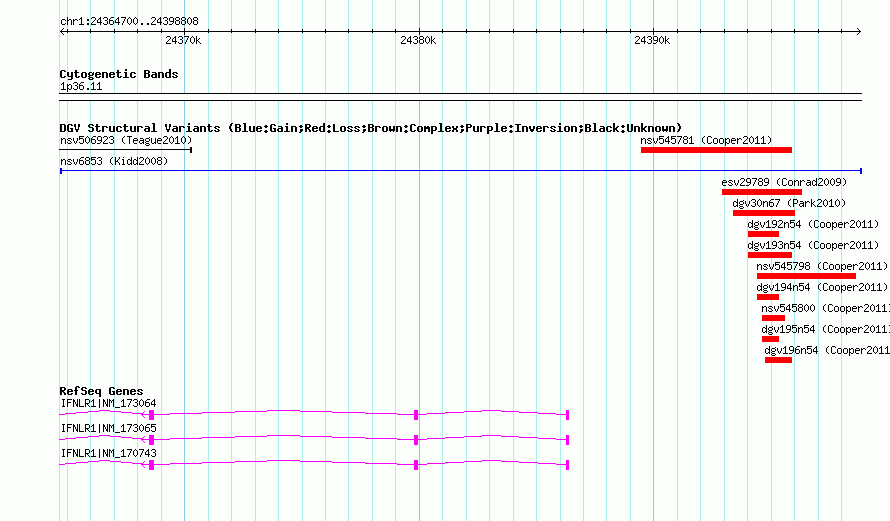This screenshot has height=521, width=890.
Task: Select the 1p36.11 band label
Action: click(81, 87)
